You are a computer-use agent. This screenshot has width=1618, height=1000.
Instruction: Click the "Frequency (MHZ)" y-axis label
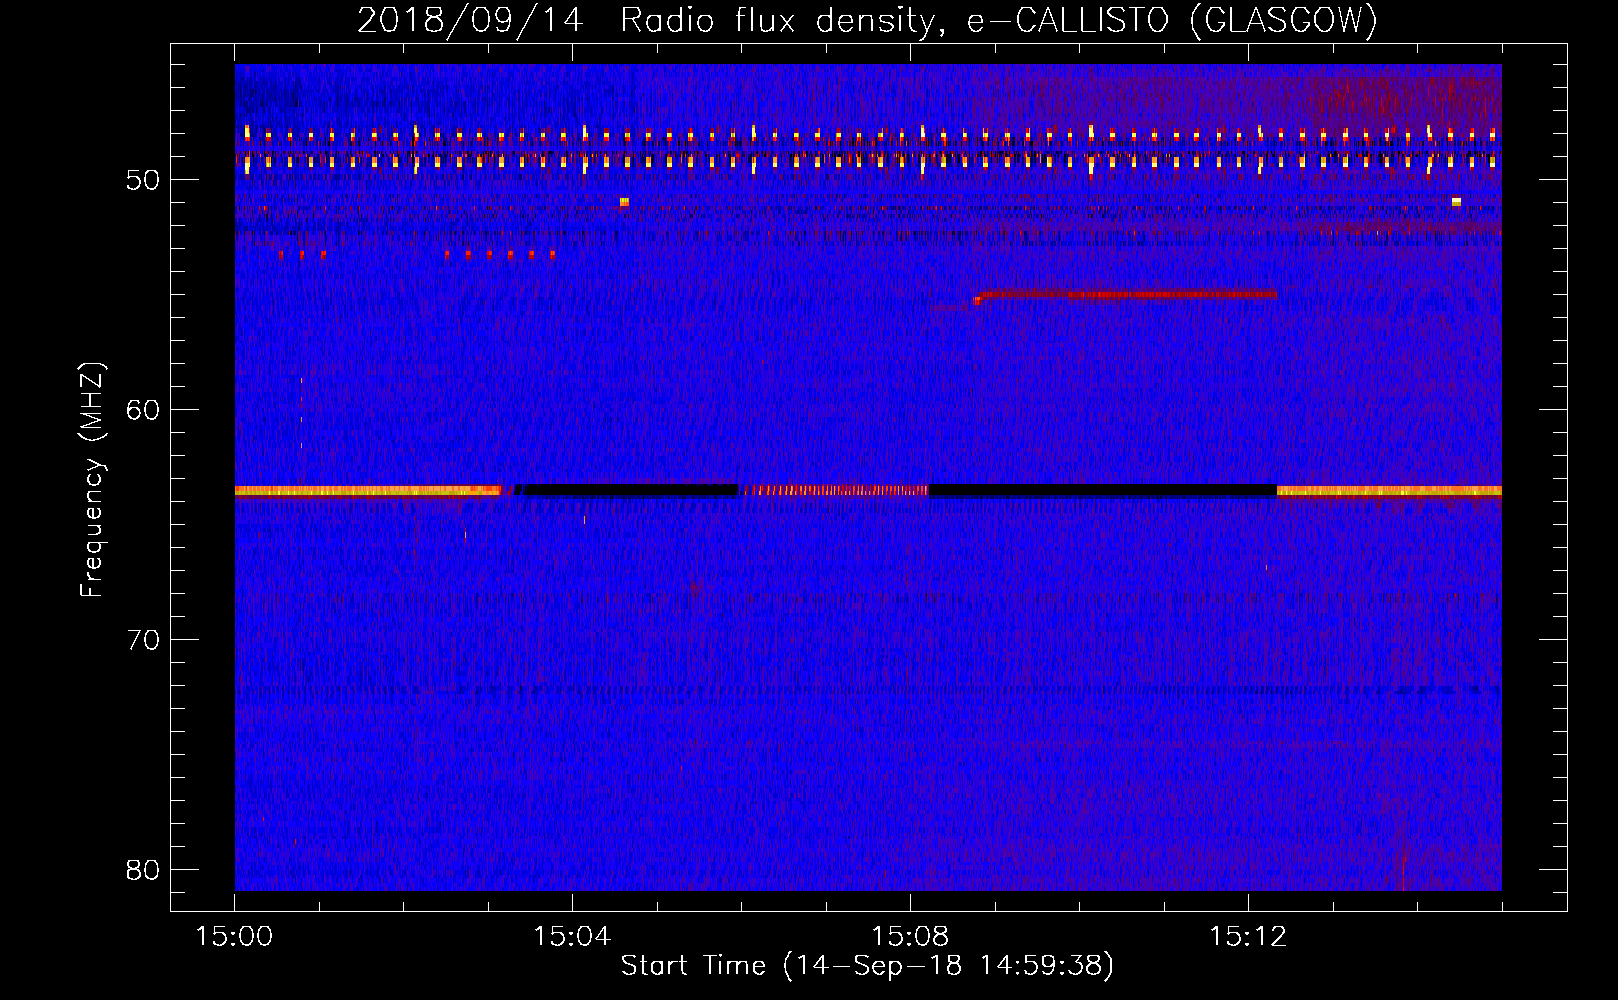tap(92, 480)
